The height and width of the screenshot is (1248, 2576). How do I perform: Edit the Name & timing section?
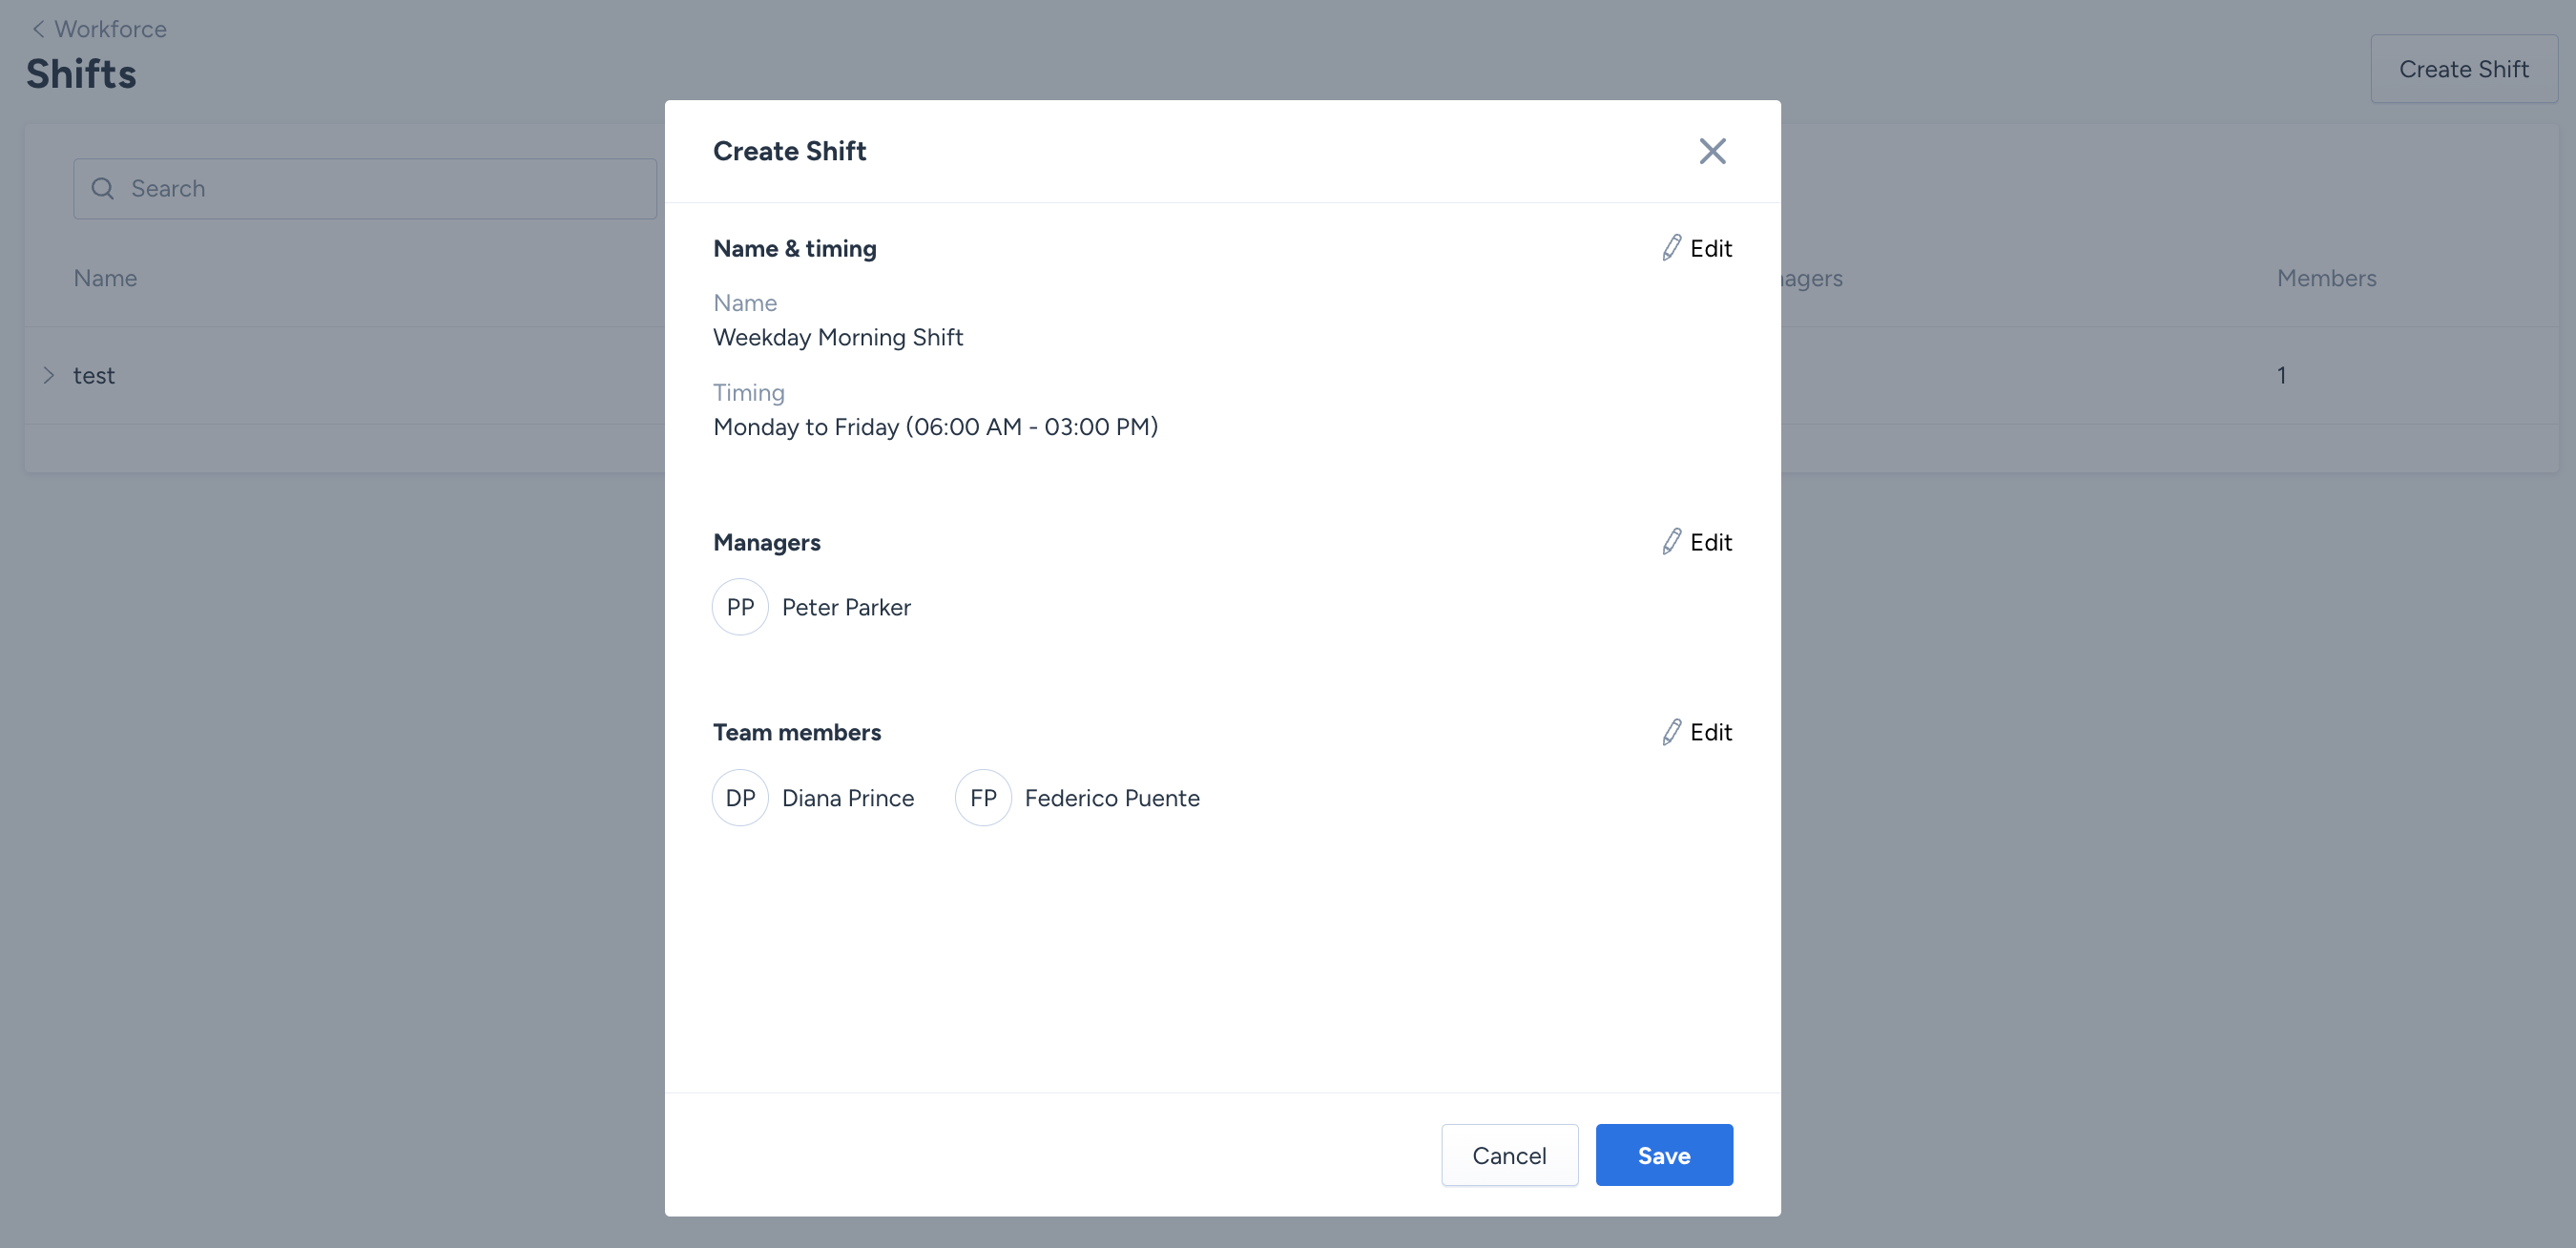[x=1697, y=248]
